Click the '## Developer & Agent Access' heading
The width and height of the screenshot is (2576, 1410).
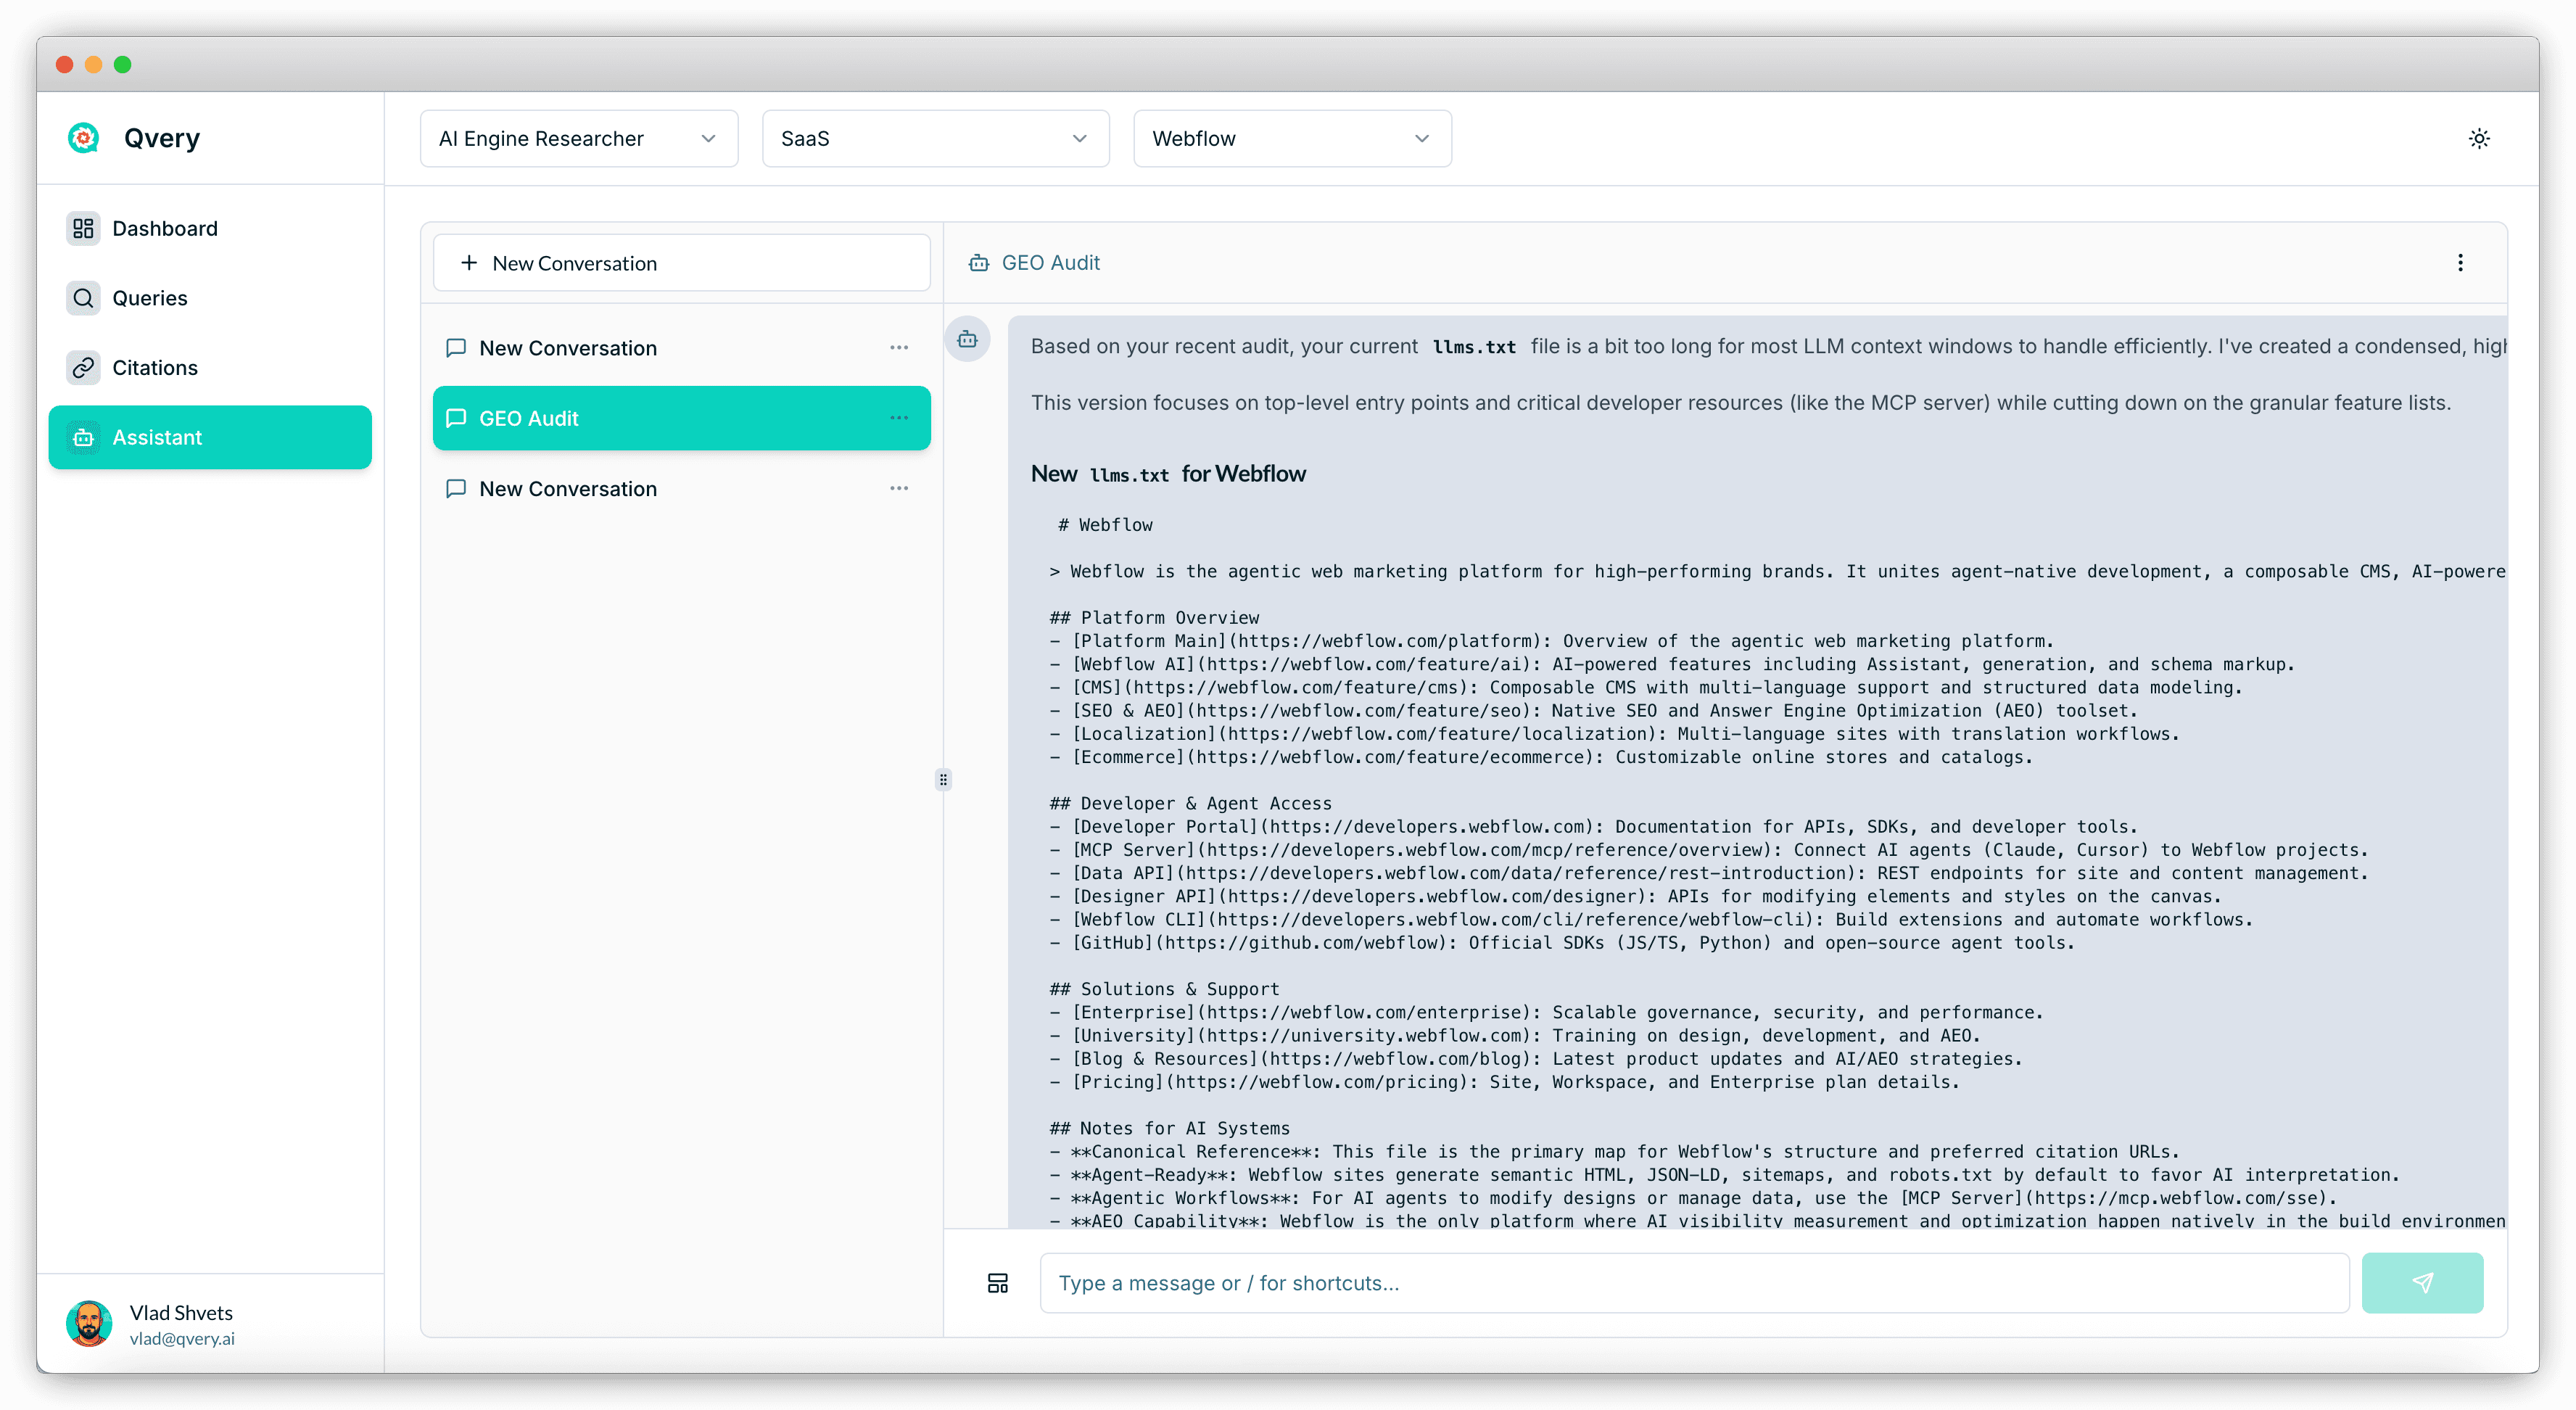pos(1190,803)
